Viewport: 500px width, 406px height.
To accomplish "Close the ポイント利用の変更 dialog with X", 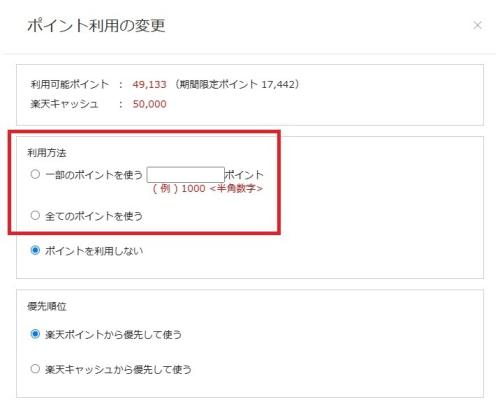I will point(477,25).
